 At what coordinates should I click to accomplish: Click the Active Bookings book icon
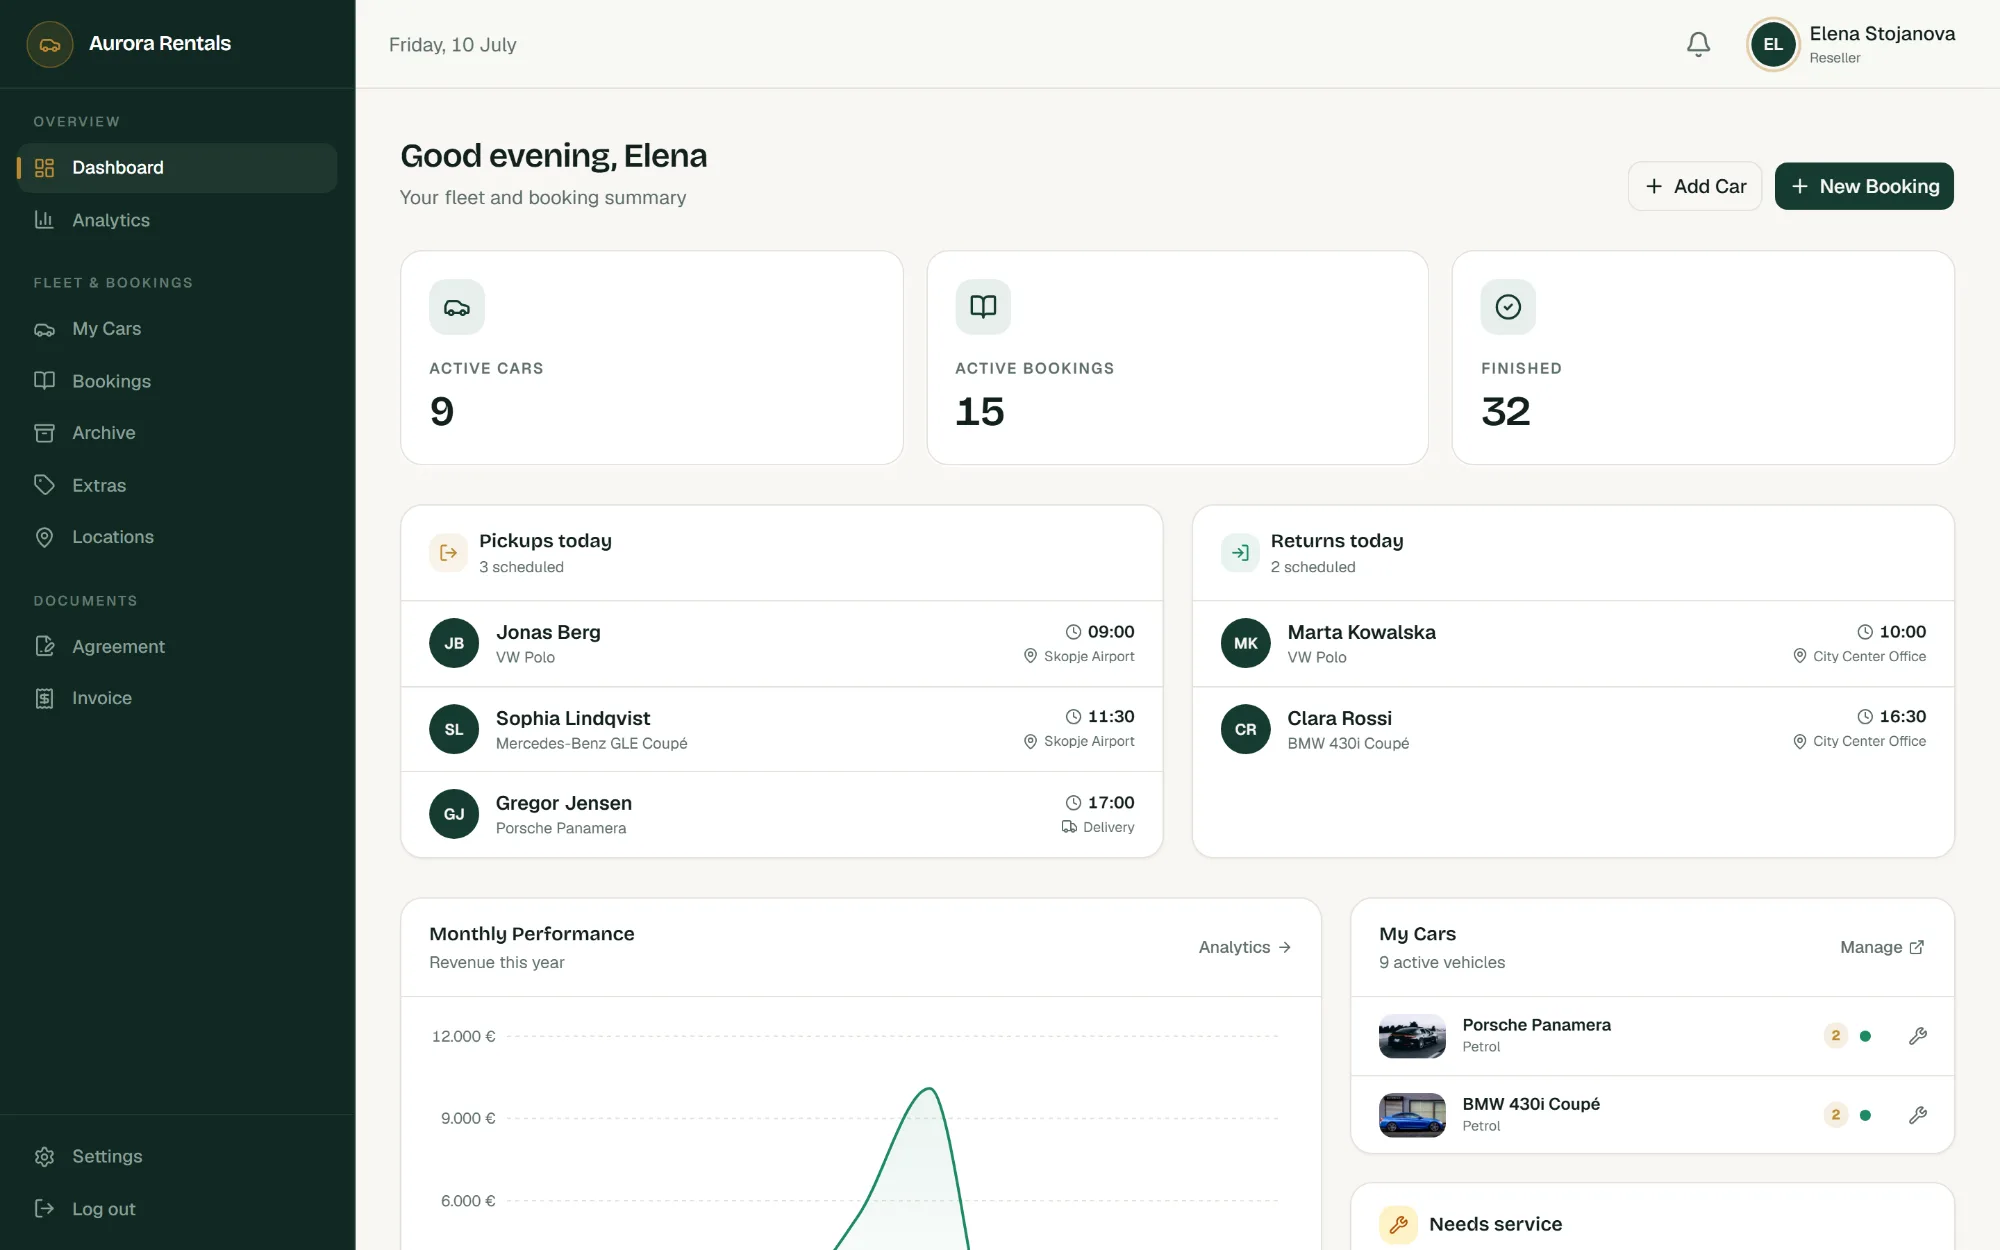(x=983, y=307)
